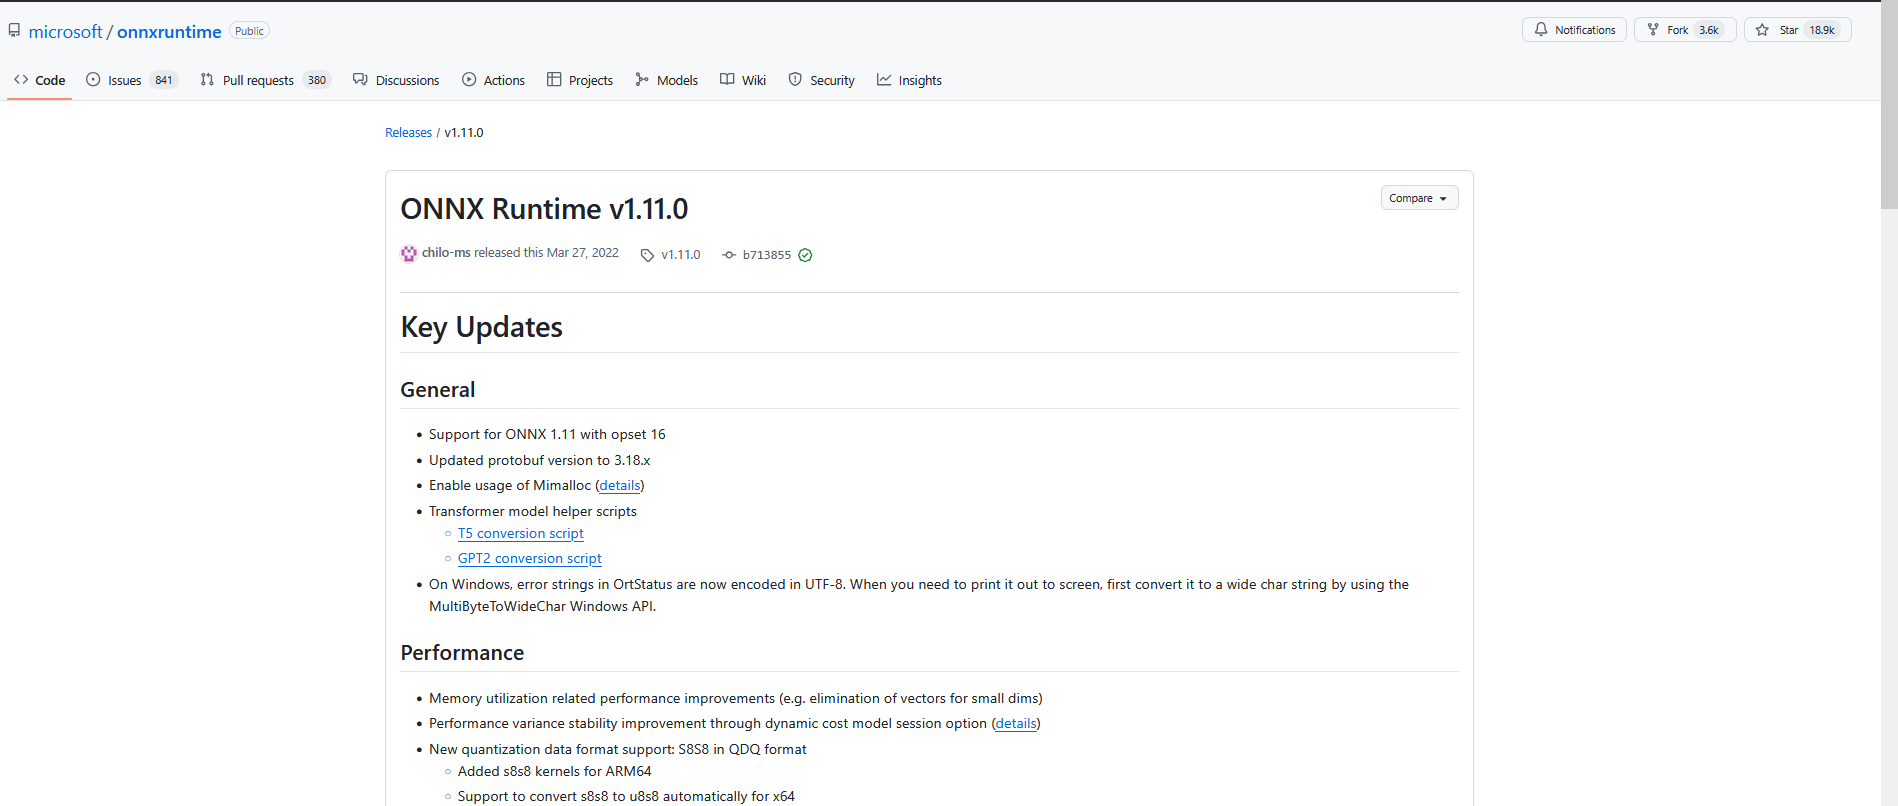1898x806 pixels.
Task: Click the Key Updates heading
Action: [481, 327]
